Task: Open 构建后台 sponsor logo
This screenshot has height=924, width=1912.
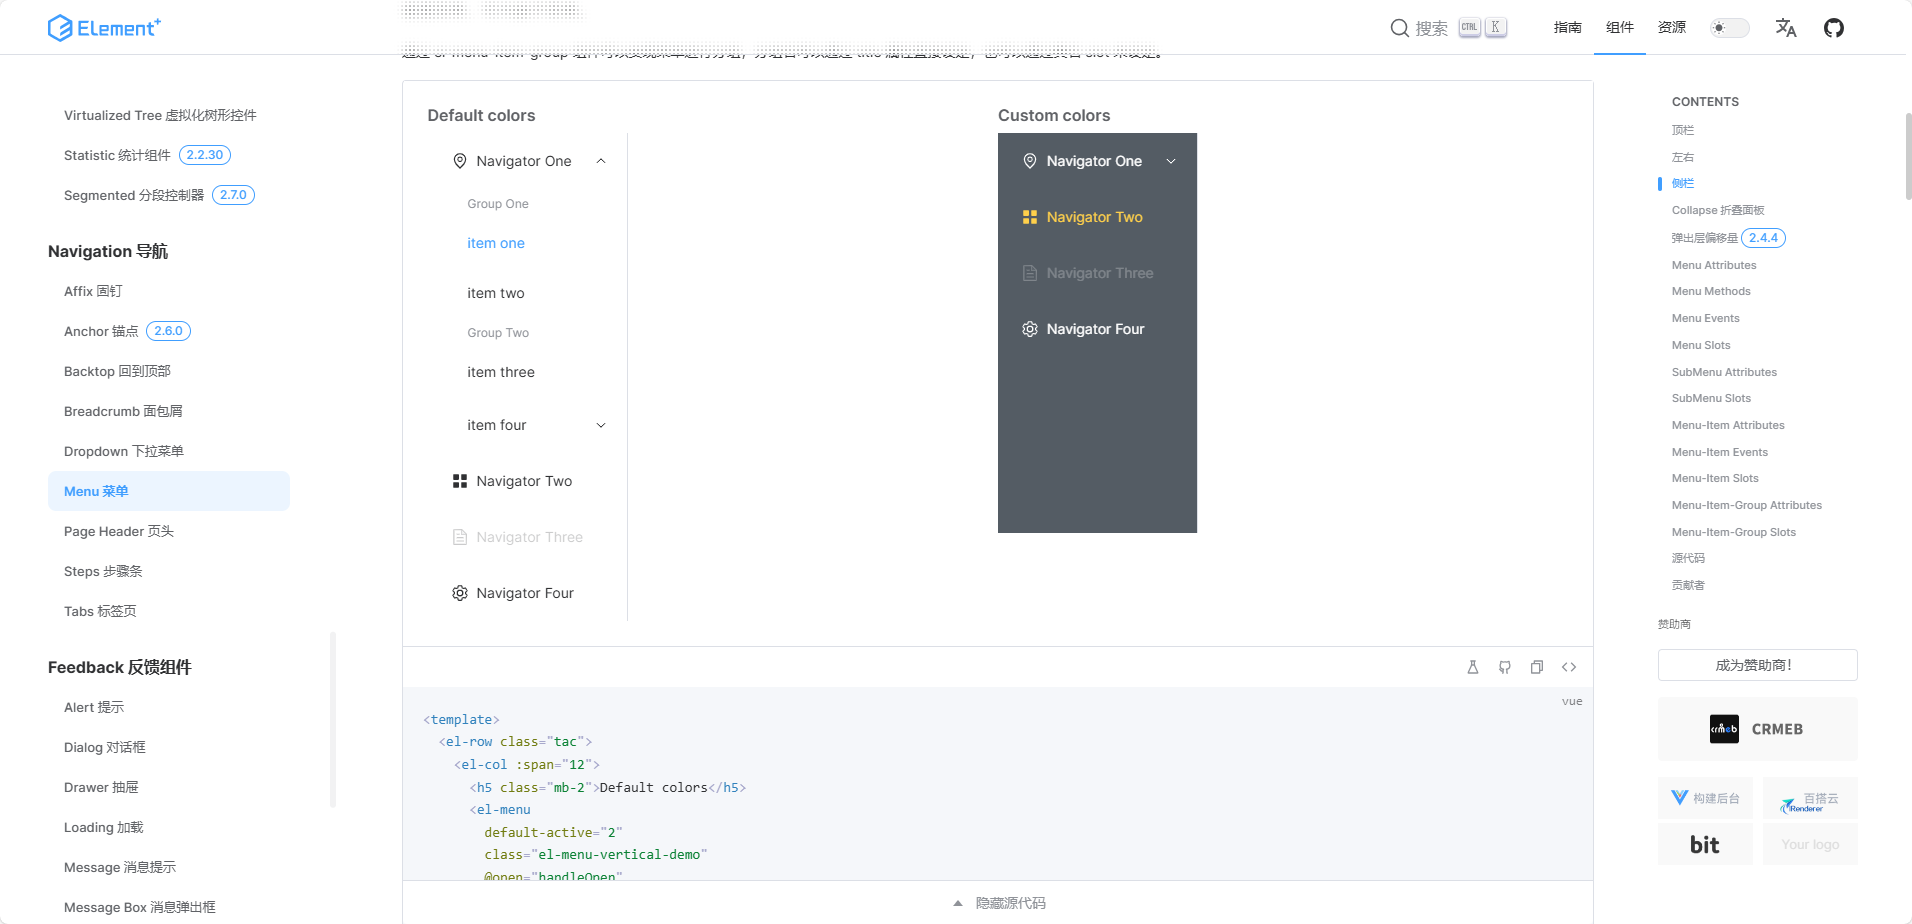Action: click(1705, 798)
